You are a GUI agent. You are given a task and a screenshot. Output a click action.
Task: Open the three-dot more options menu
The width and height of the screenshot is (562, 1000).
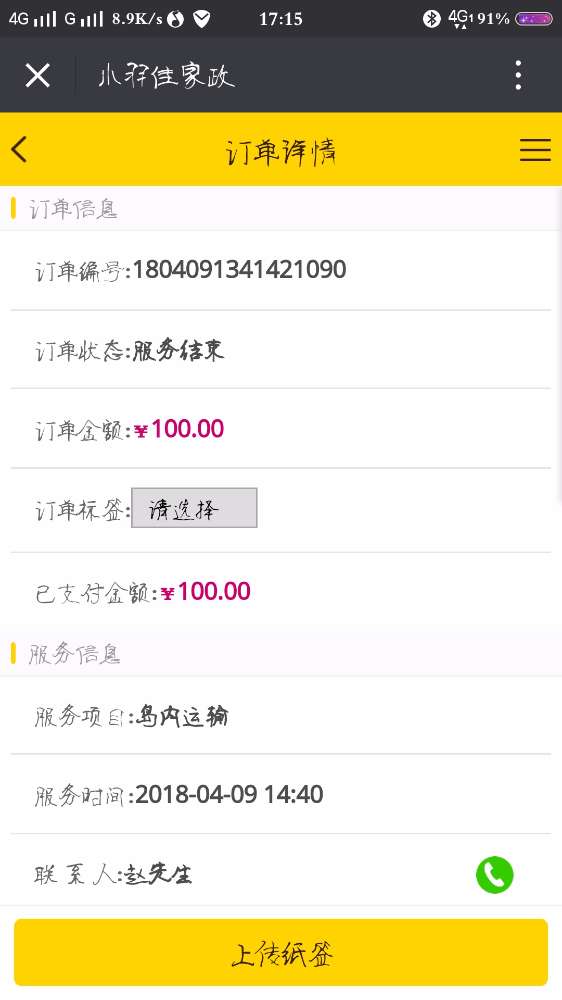point(519,75)
